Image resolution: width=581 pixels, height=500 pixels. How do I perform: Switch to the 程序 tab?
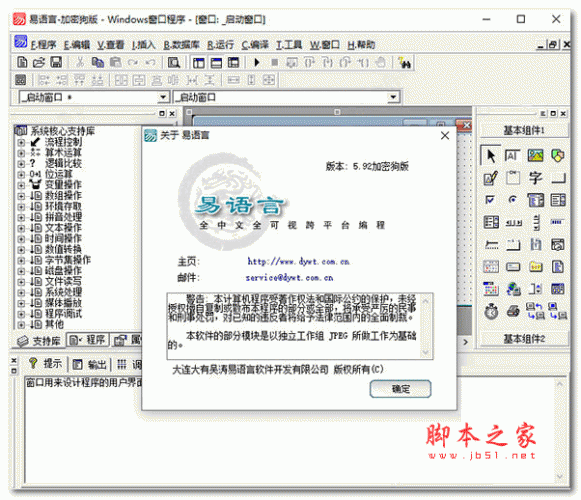(x=88, y=340)
